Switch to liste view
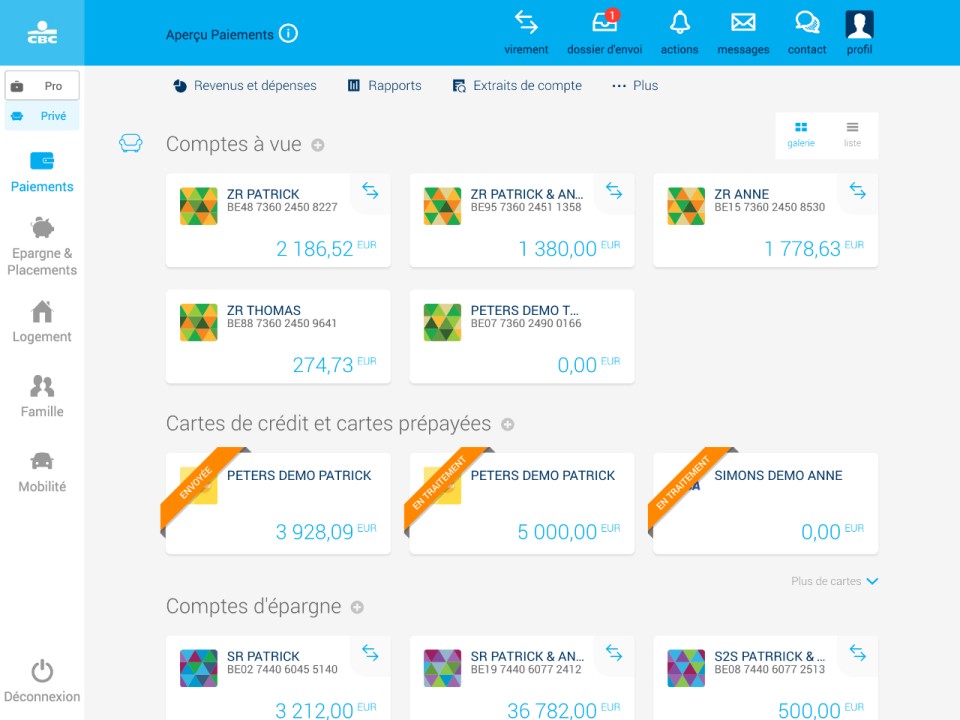This screenshot has height=720, width=960. (852, 134)
